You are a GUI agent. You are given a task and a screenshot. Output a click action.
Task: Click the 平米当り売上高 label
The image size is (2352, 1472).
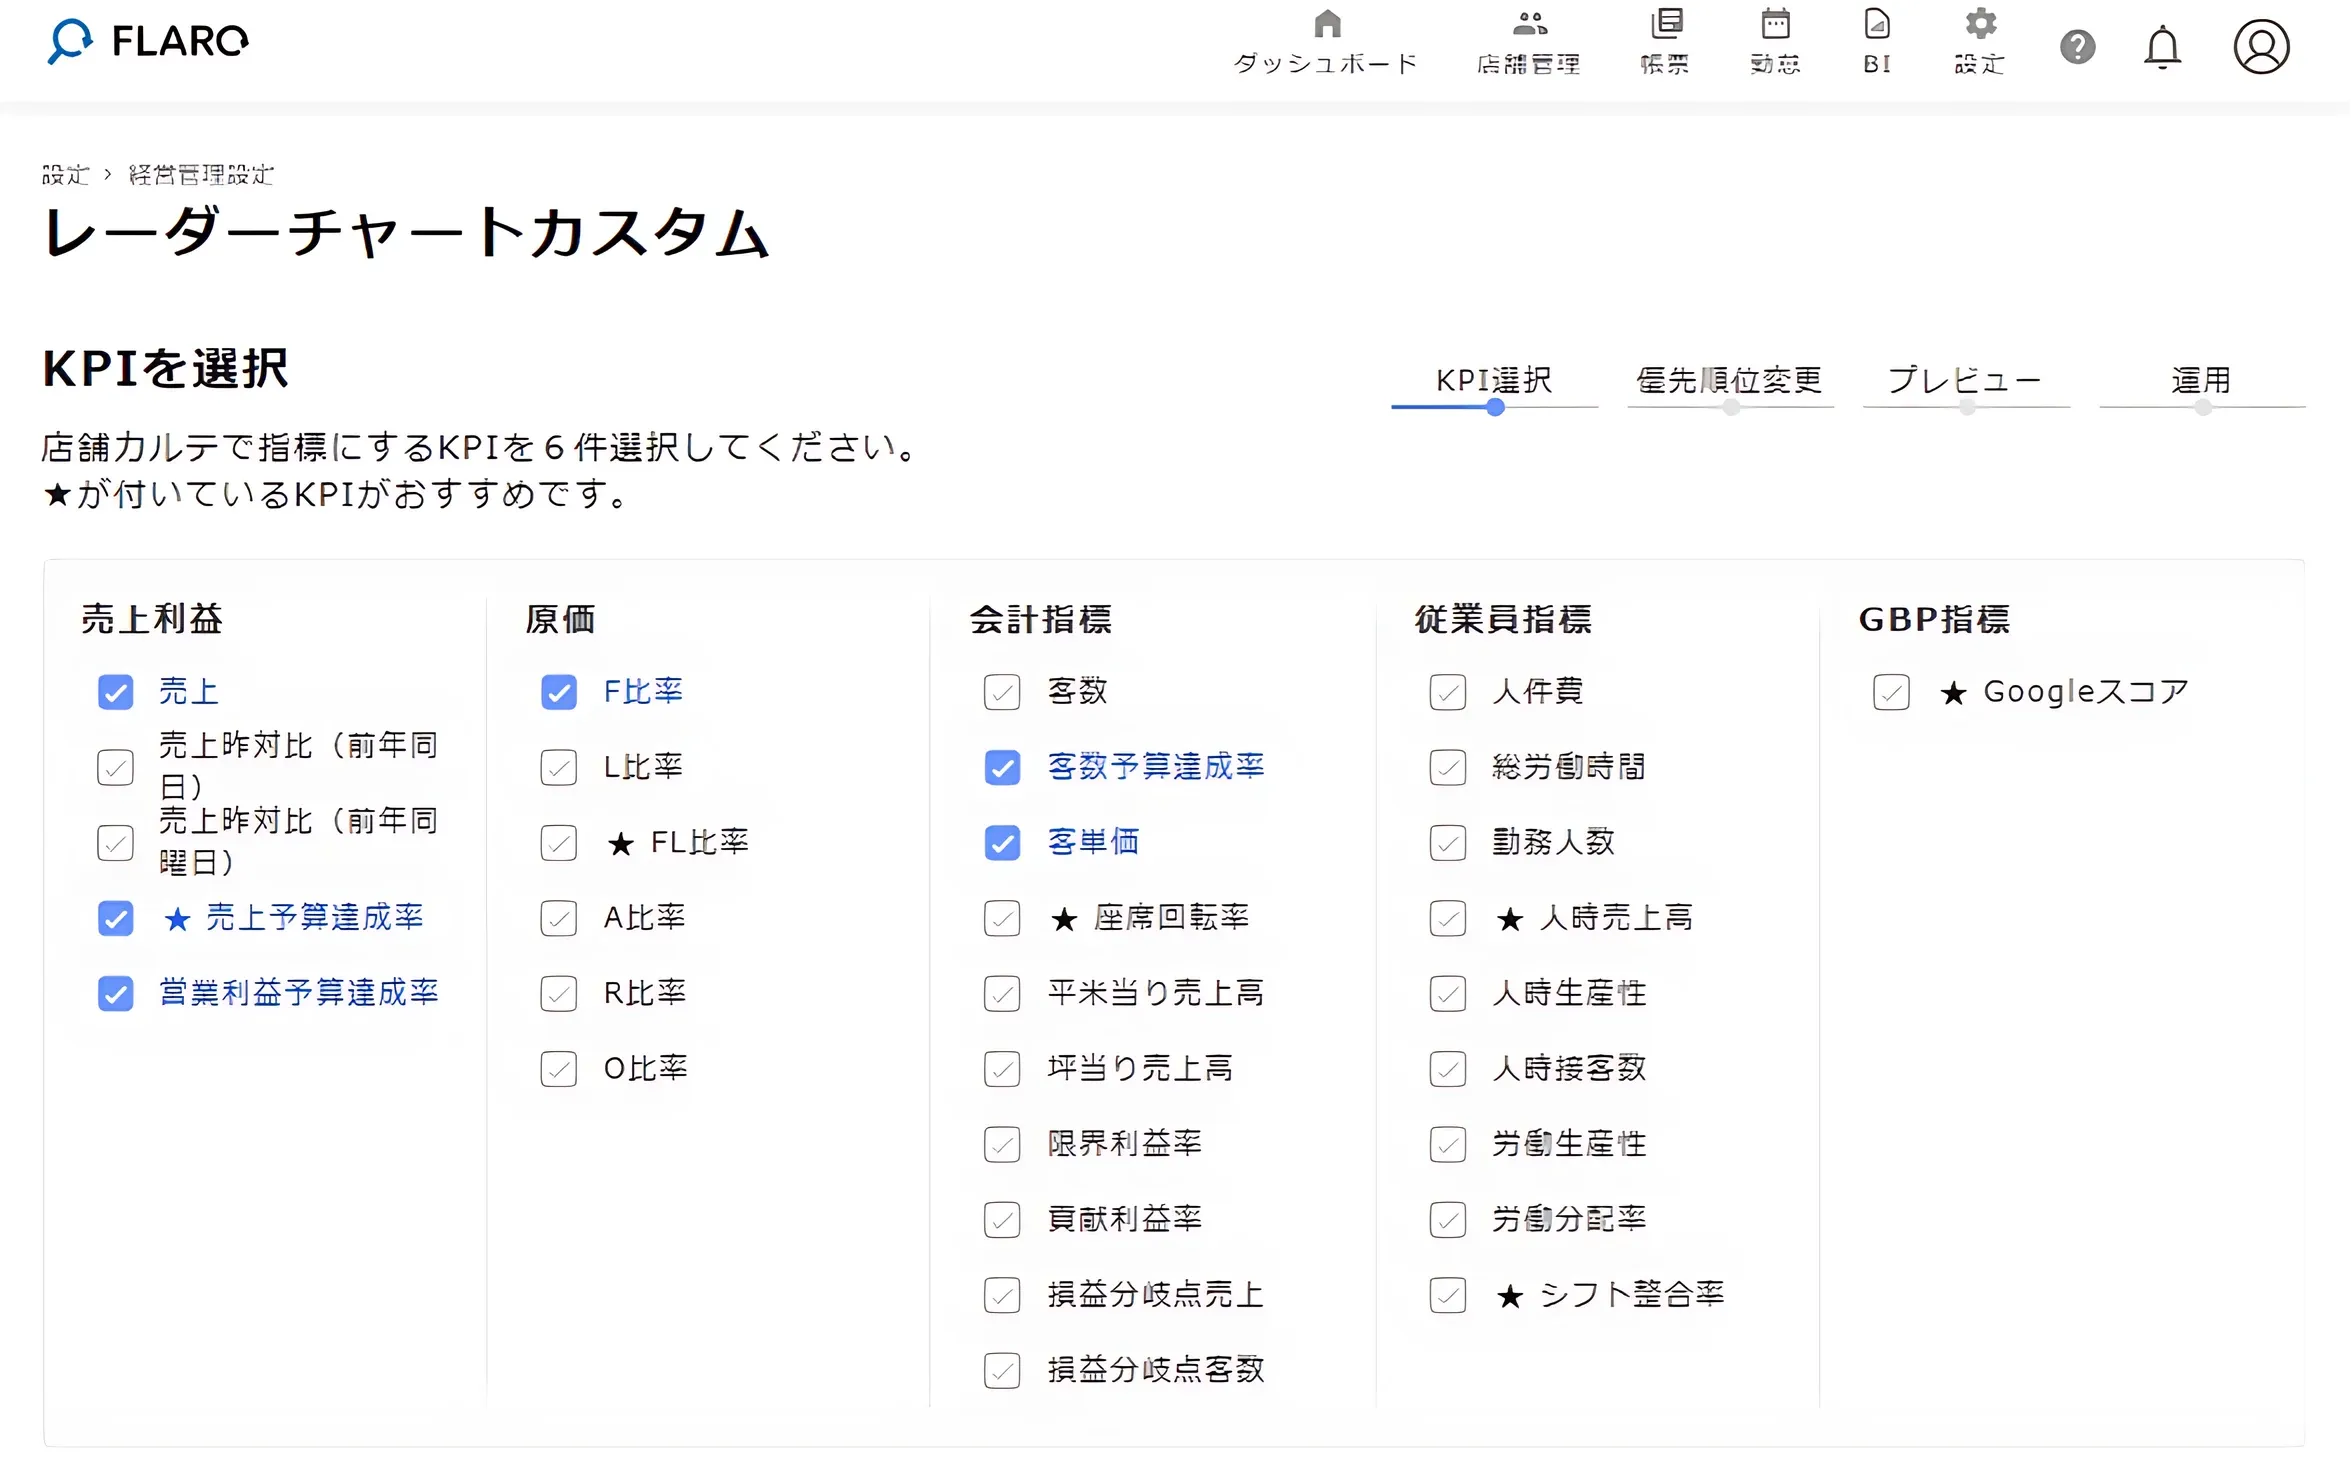[x=1156, y=993]
